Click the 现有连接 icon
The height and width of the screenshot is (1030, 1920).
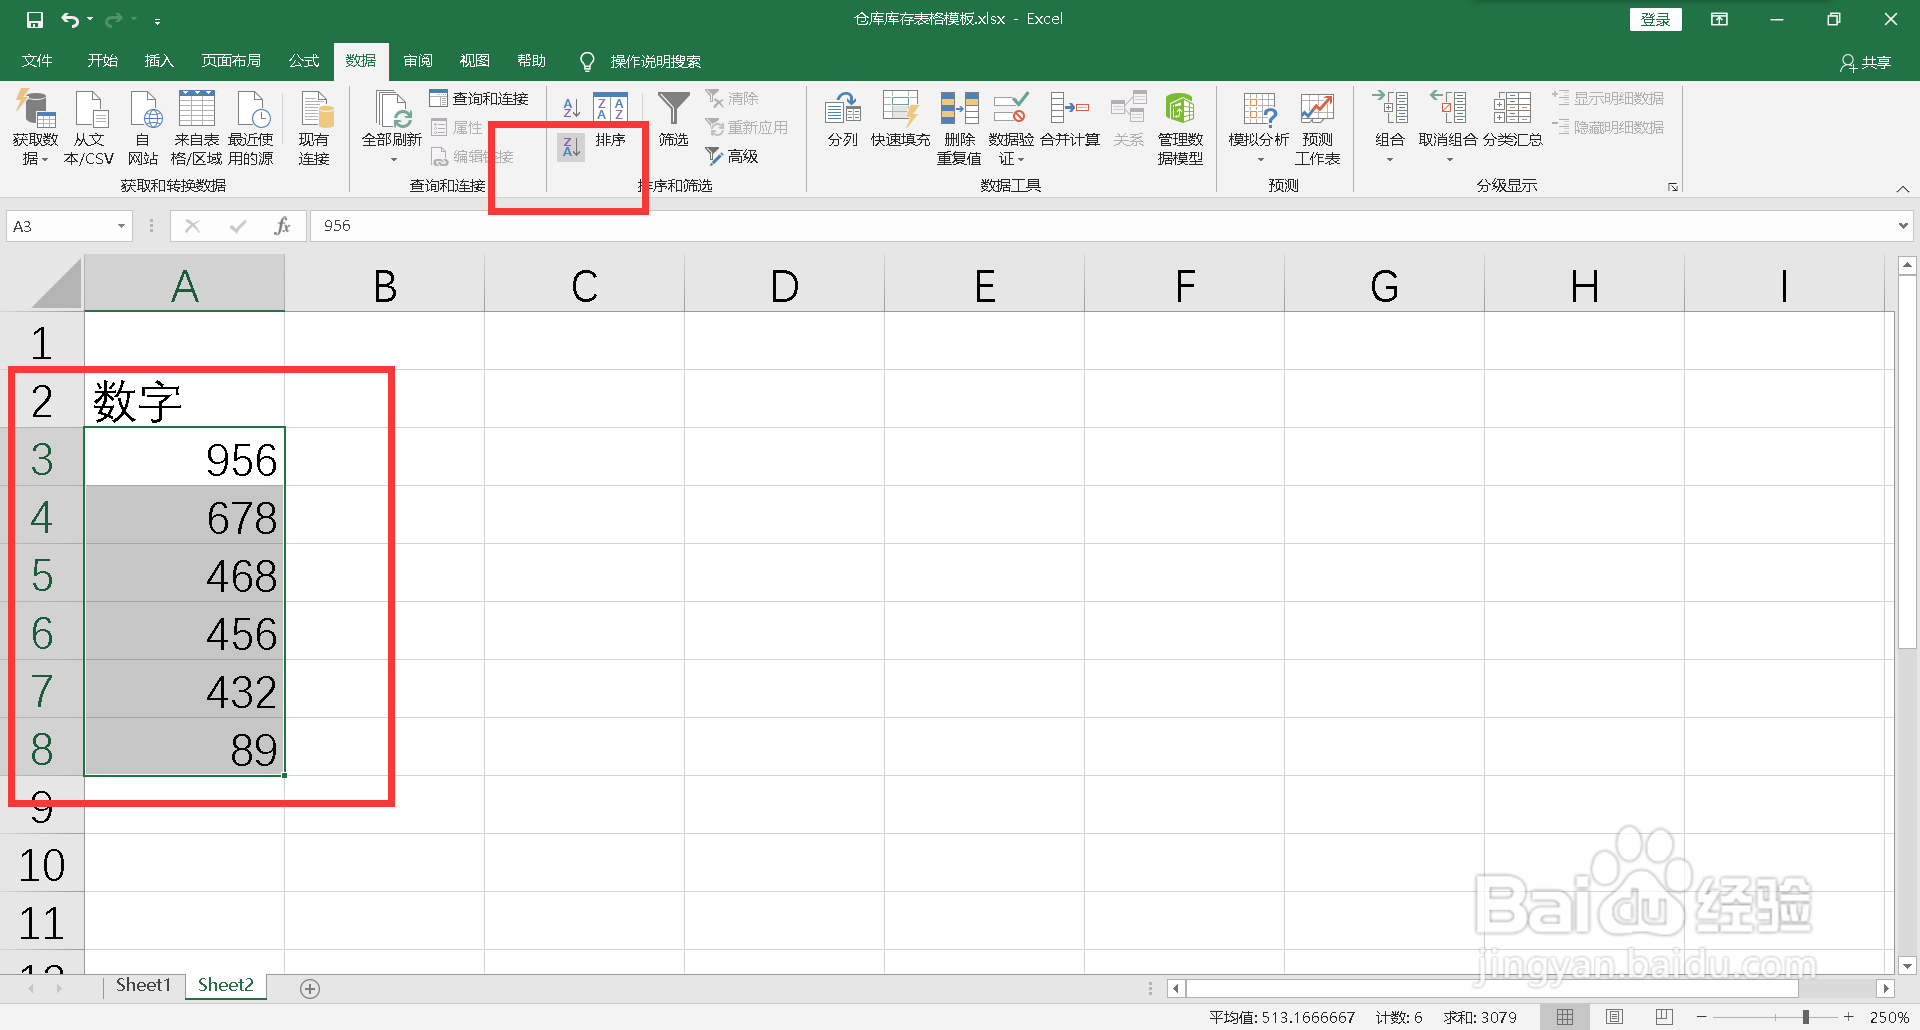314,128
